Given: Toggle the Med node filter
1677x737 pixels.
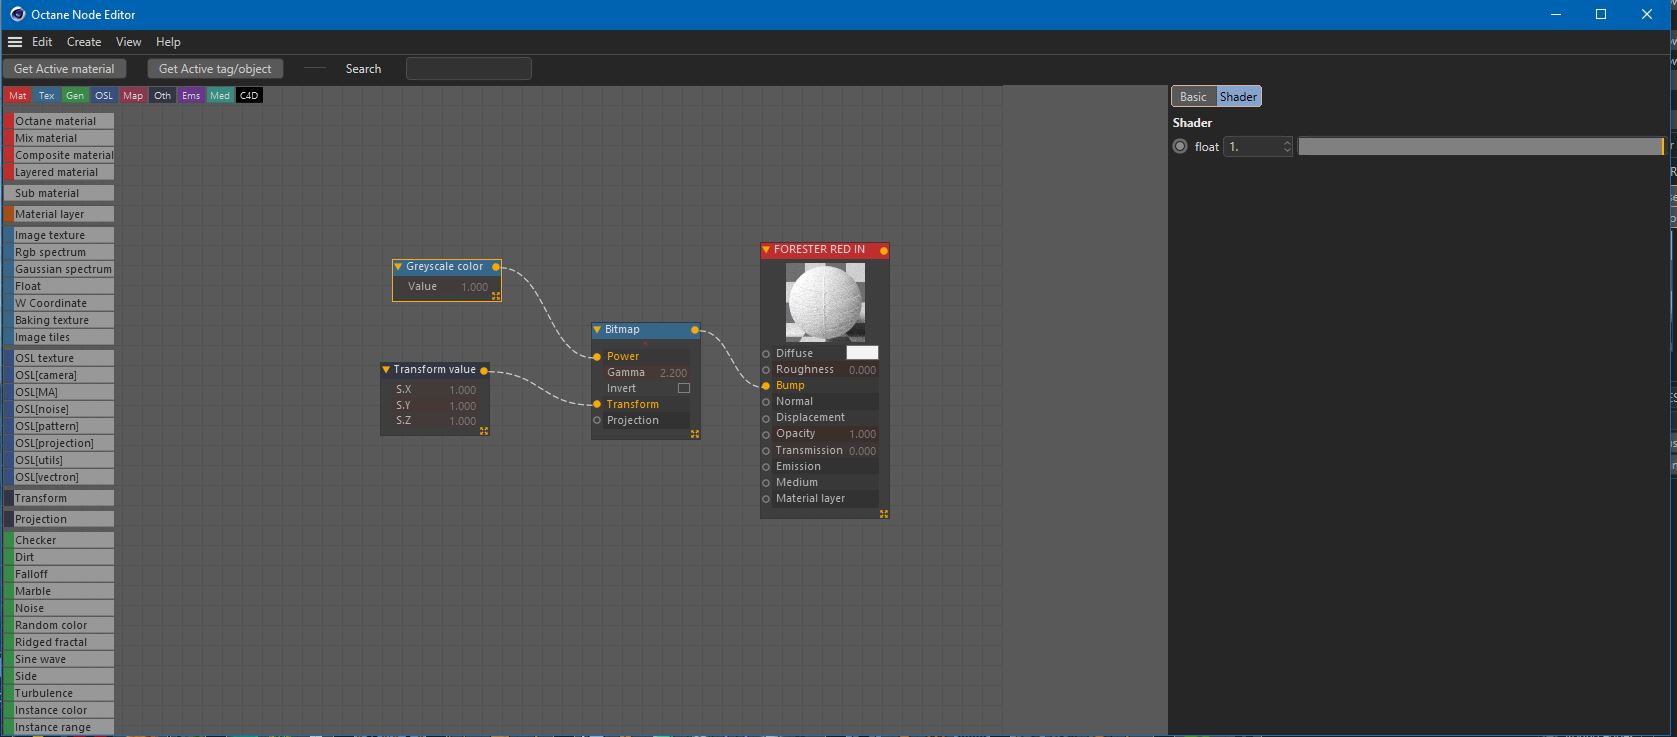Looking at the screenshot, I should (220, 96).
